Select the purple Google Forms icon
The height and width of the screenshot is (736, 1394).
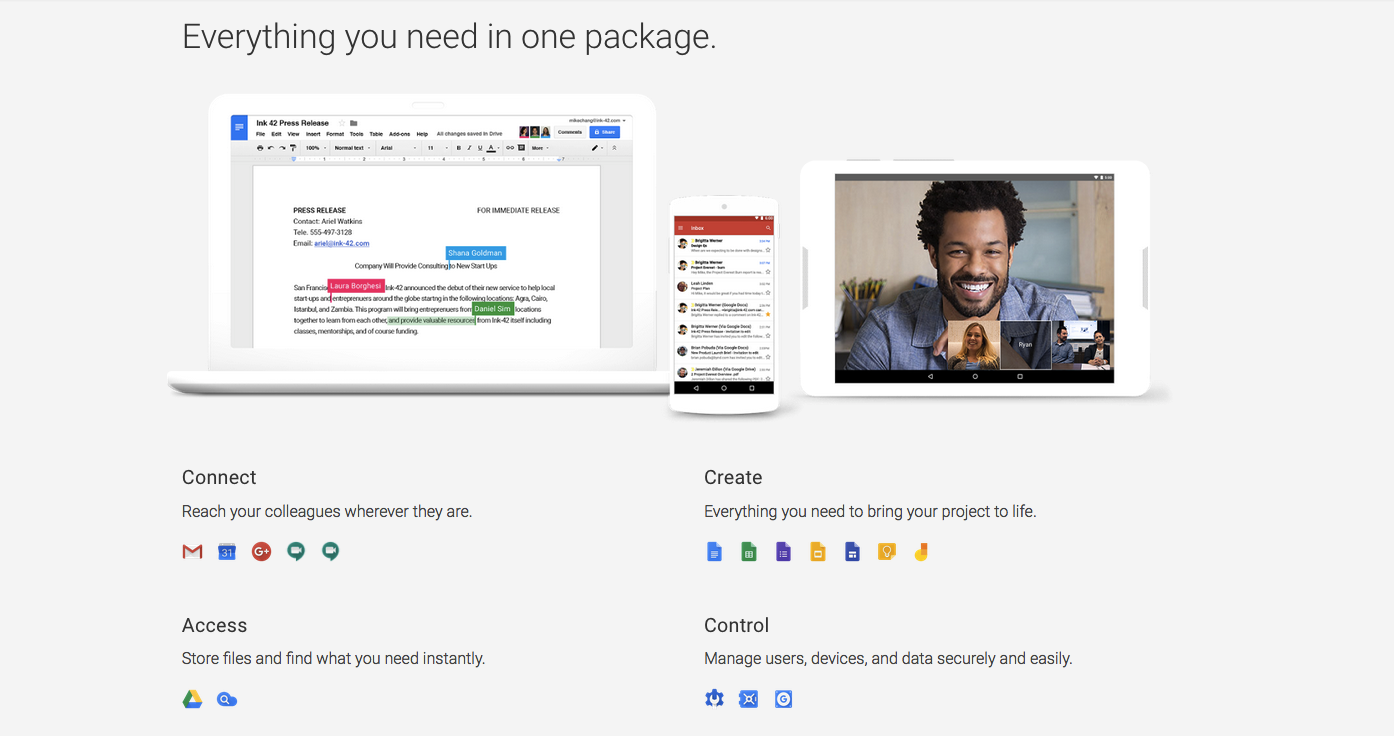point(783,551)
